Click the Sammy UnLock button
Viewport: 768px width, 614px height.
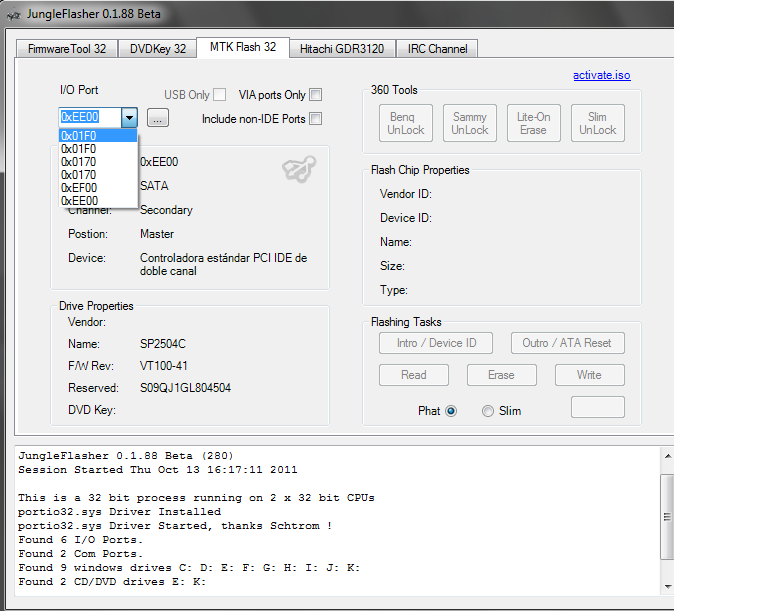[x=470, y=123]
